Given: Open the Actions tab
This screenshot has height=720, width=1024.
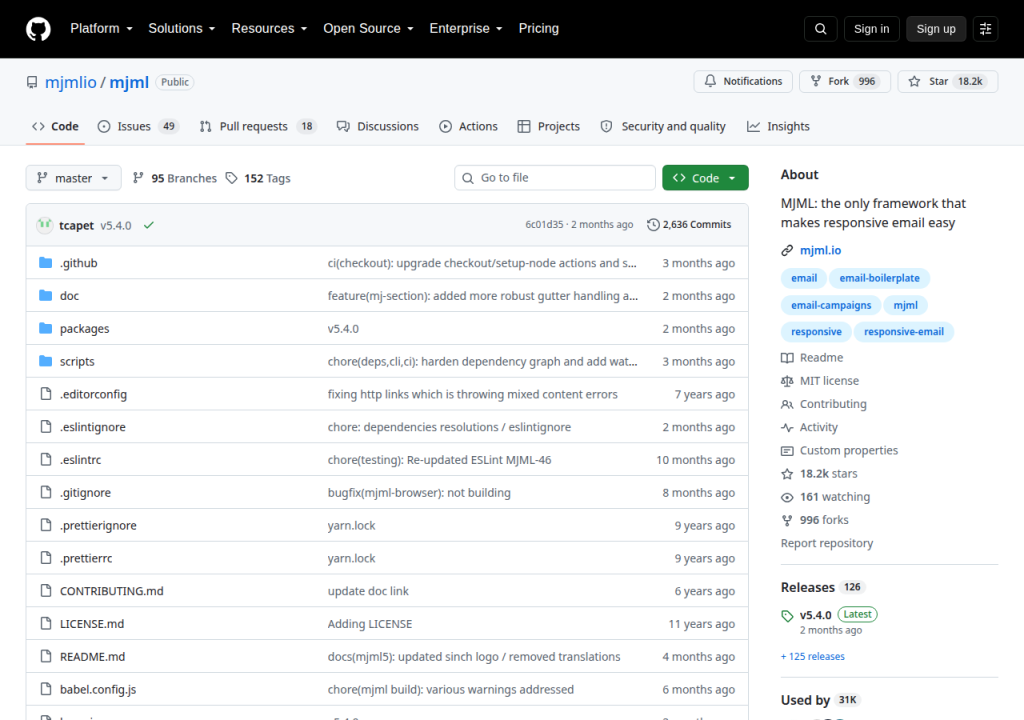Looking at the screenshot, I should pos(468,126).
